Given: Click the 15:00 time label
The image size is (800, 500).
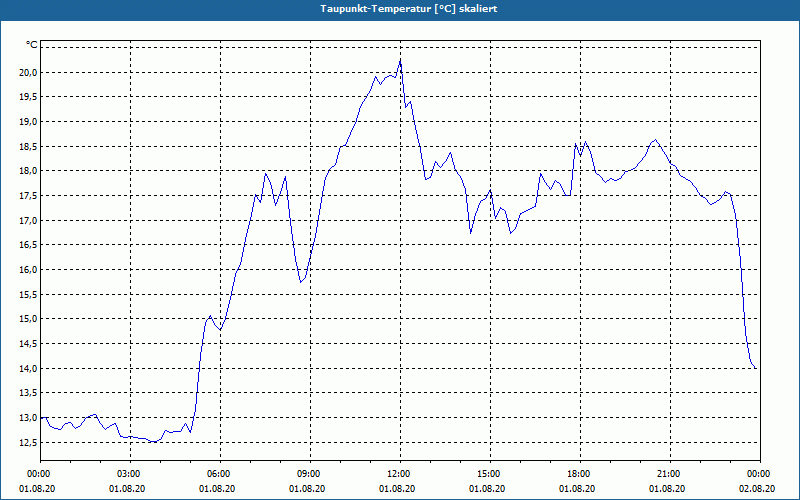Looking at the screenshot, I should point(490,474).
